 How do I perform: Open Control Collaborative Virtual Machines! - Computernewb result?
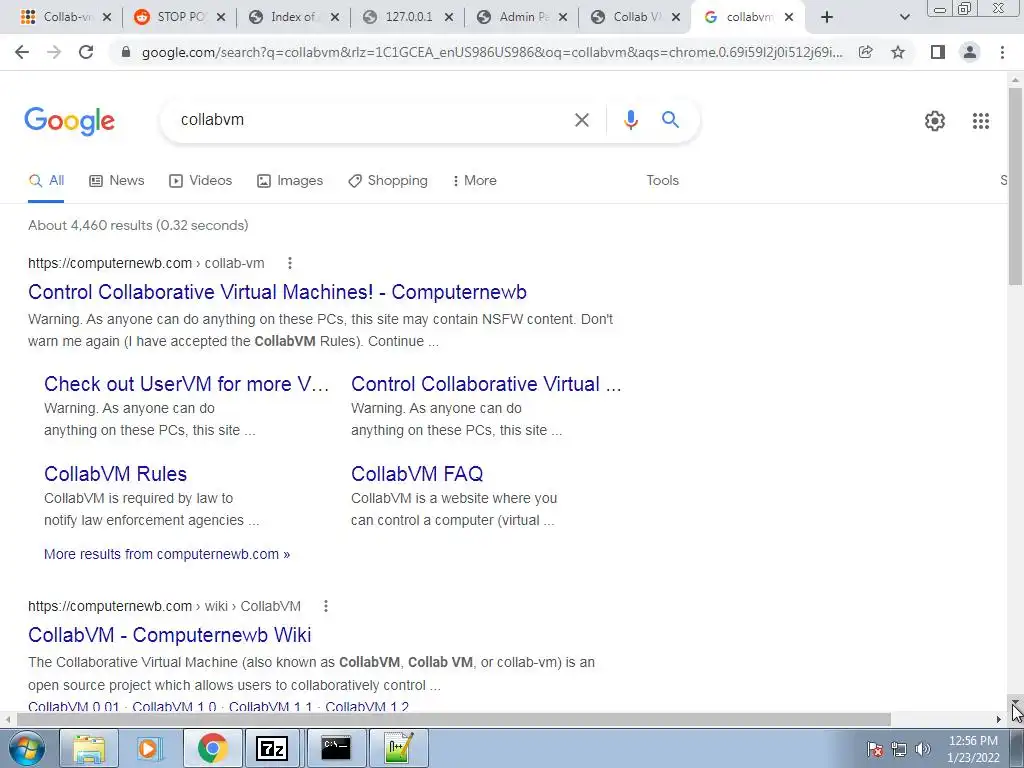tap(278, 292)
